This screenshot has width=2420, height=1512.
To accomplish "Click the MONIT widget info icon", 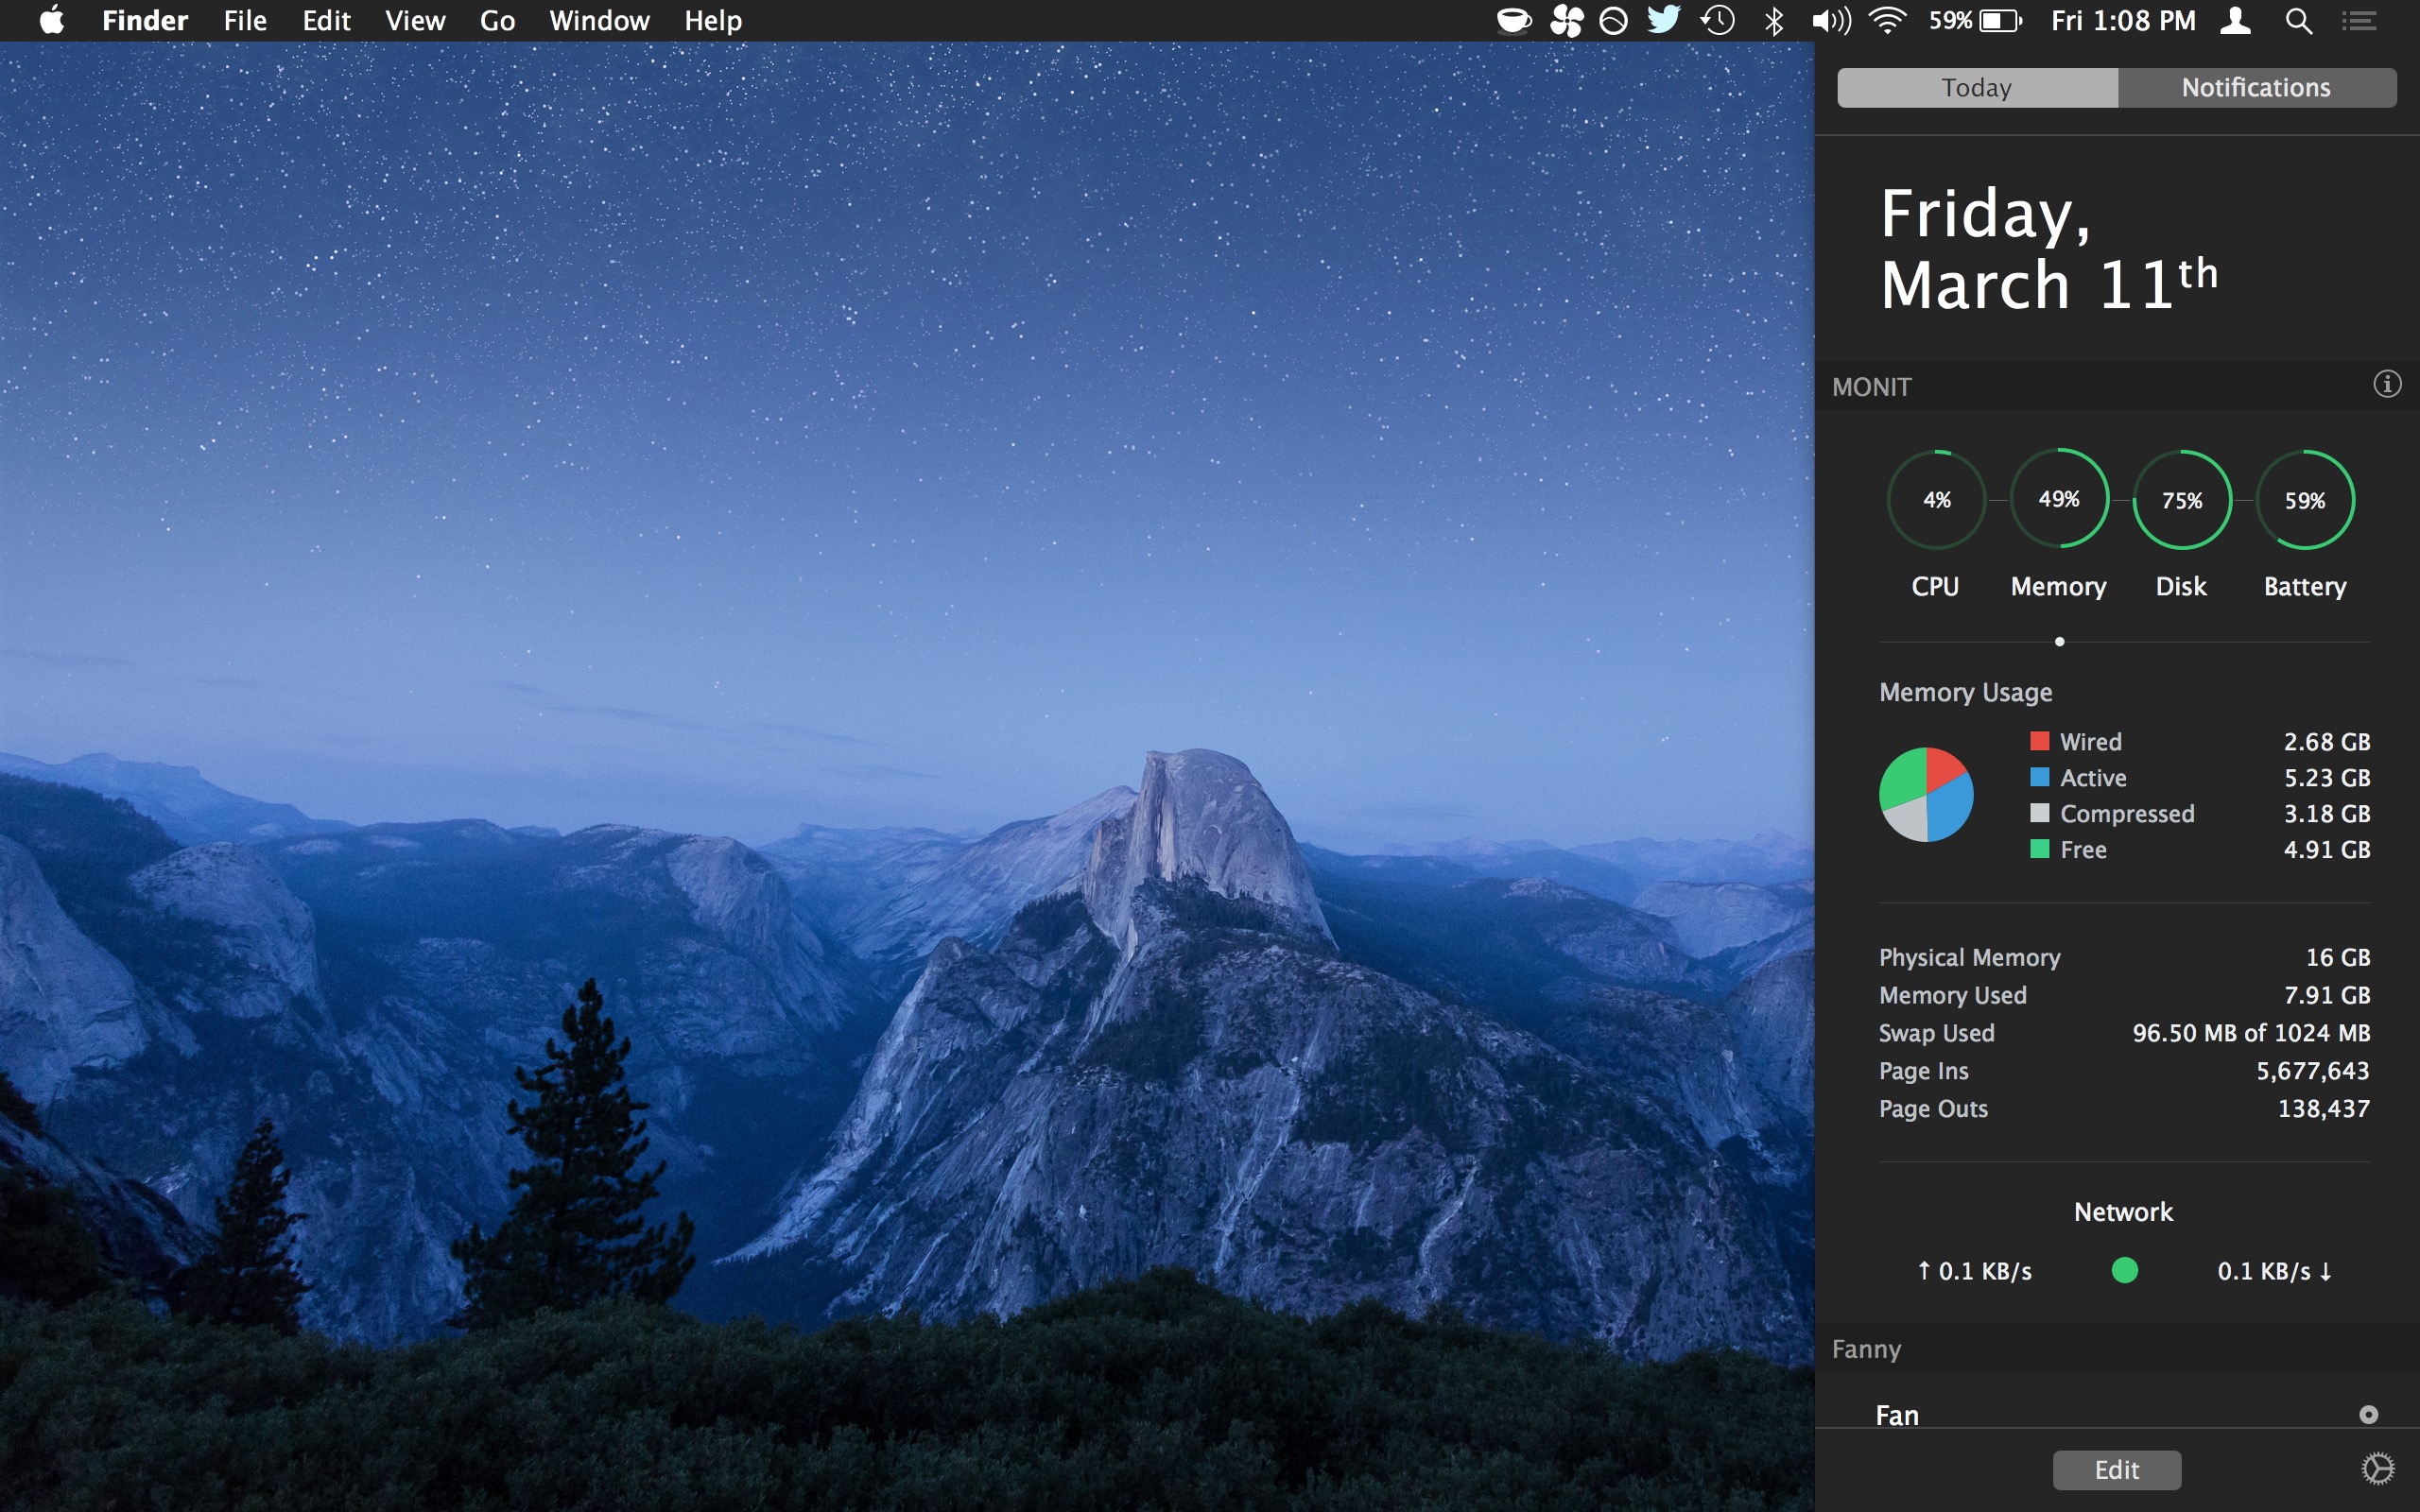I will (2387, 384).
